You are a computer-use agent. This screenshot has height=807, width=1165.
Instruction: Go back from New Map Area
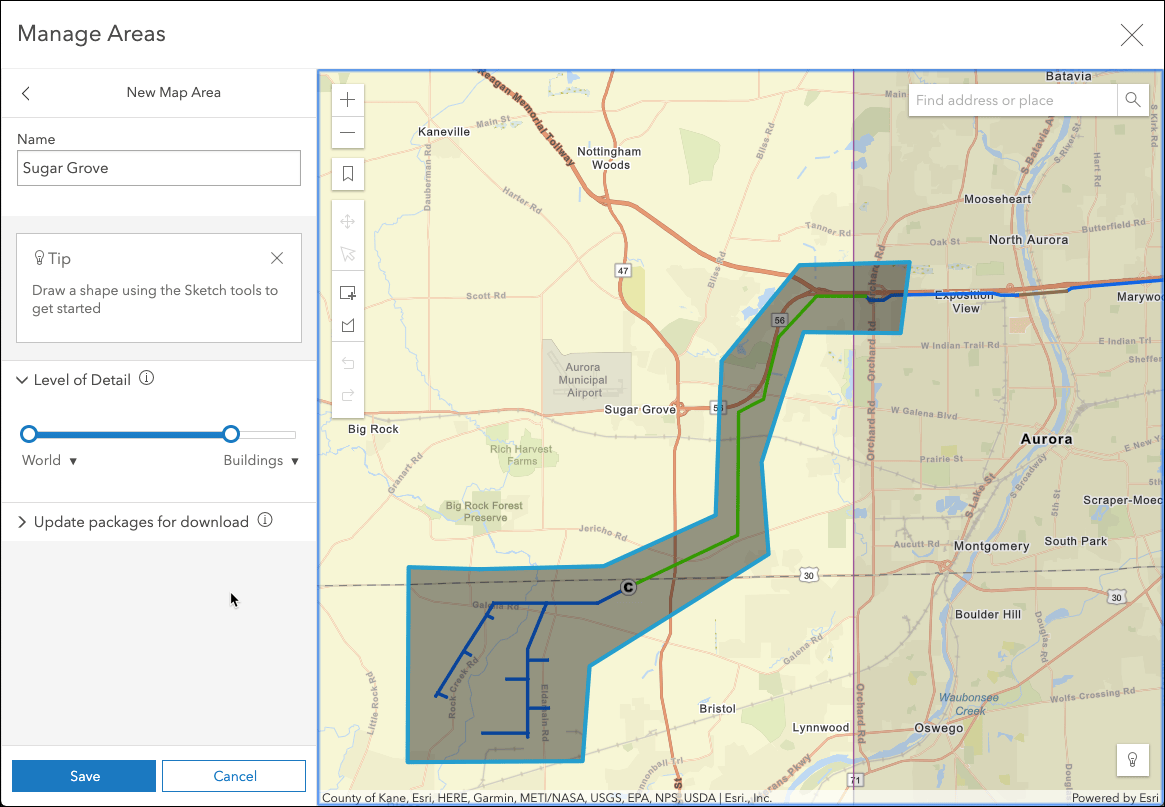click(x=25, y=92)
